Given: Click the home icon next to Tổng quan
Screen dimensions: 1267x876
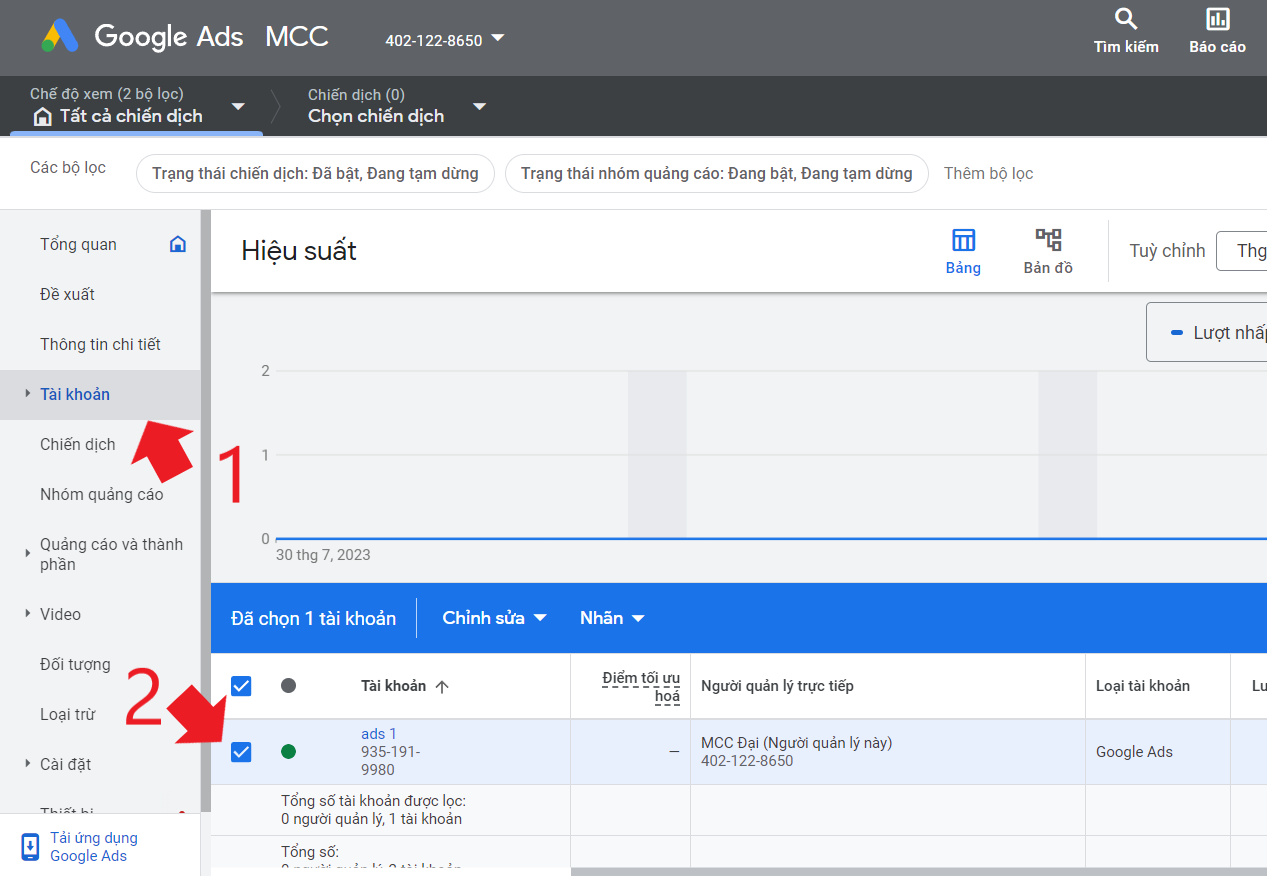Looking at the screenshot, I should click(178, 244).
